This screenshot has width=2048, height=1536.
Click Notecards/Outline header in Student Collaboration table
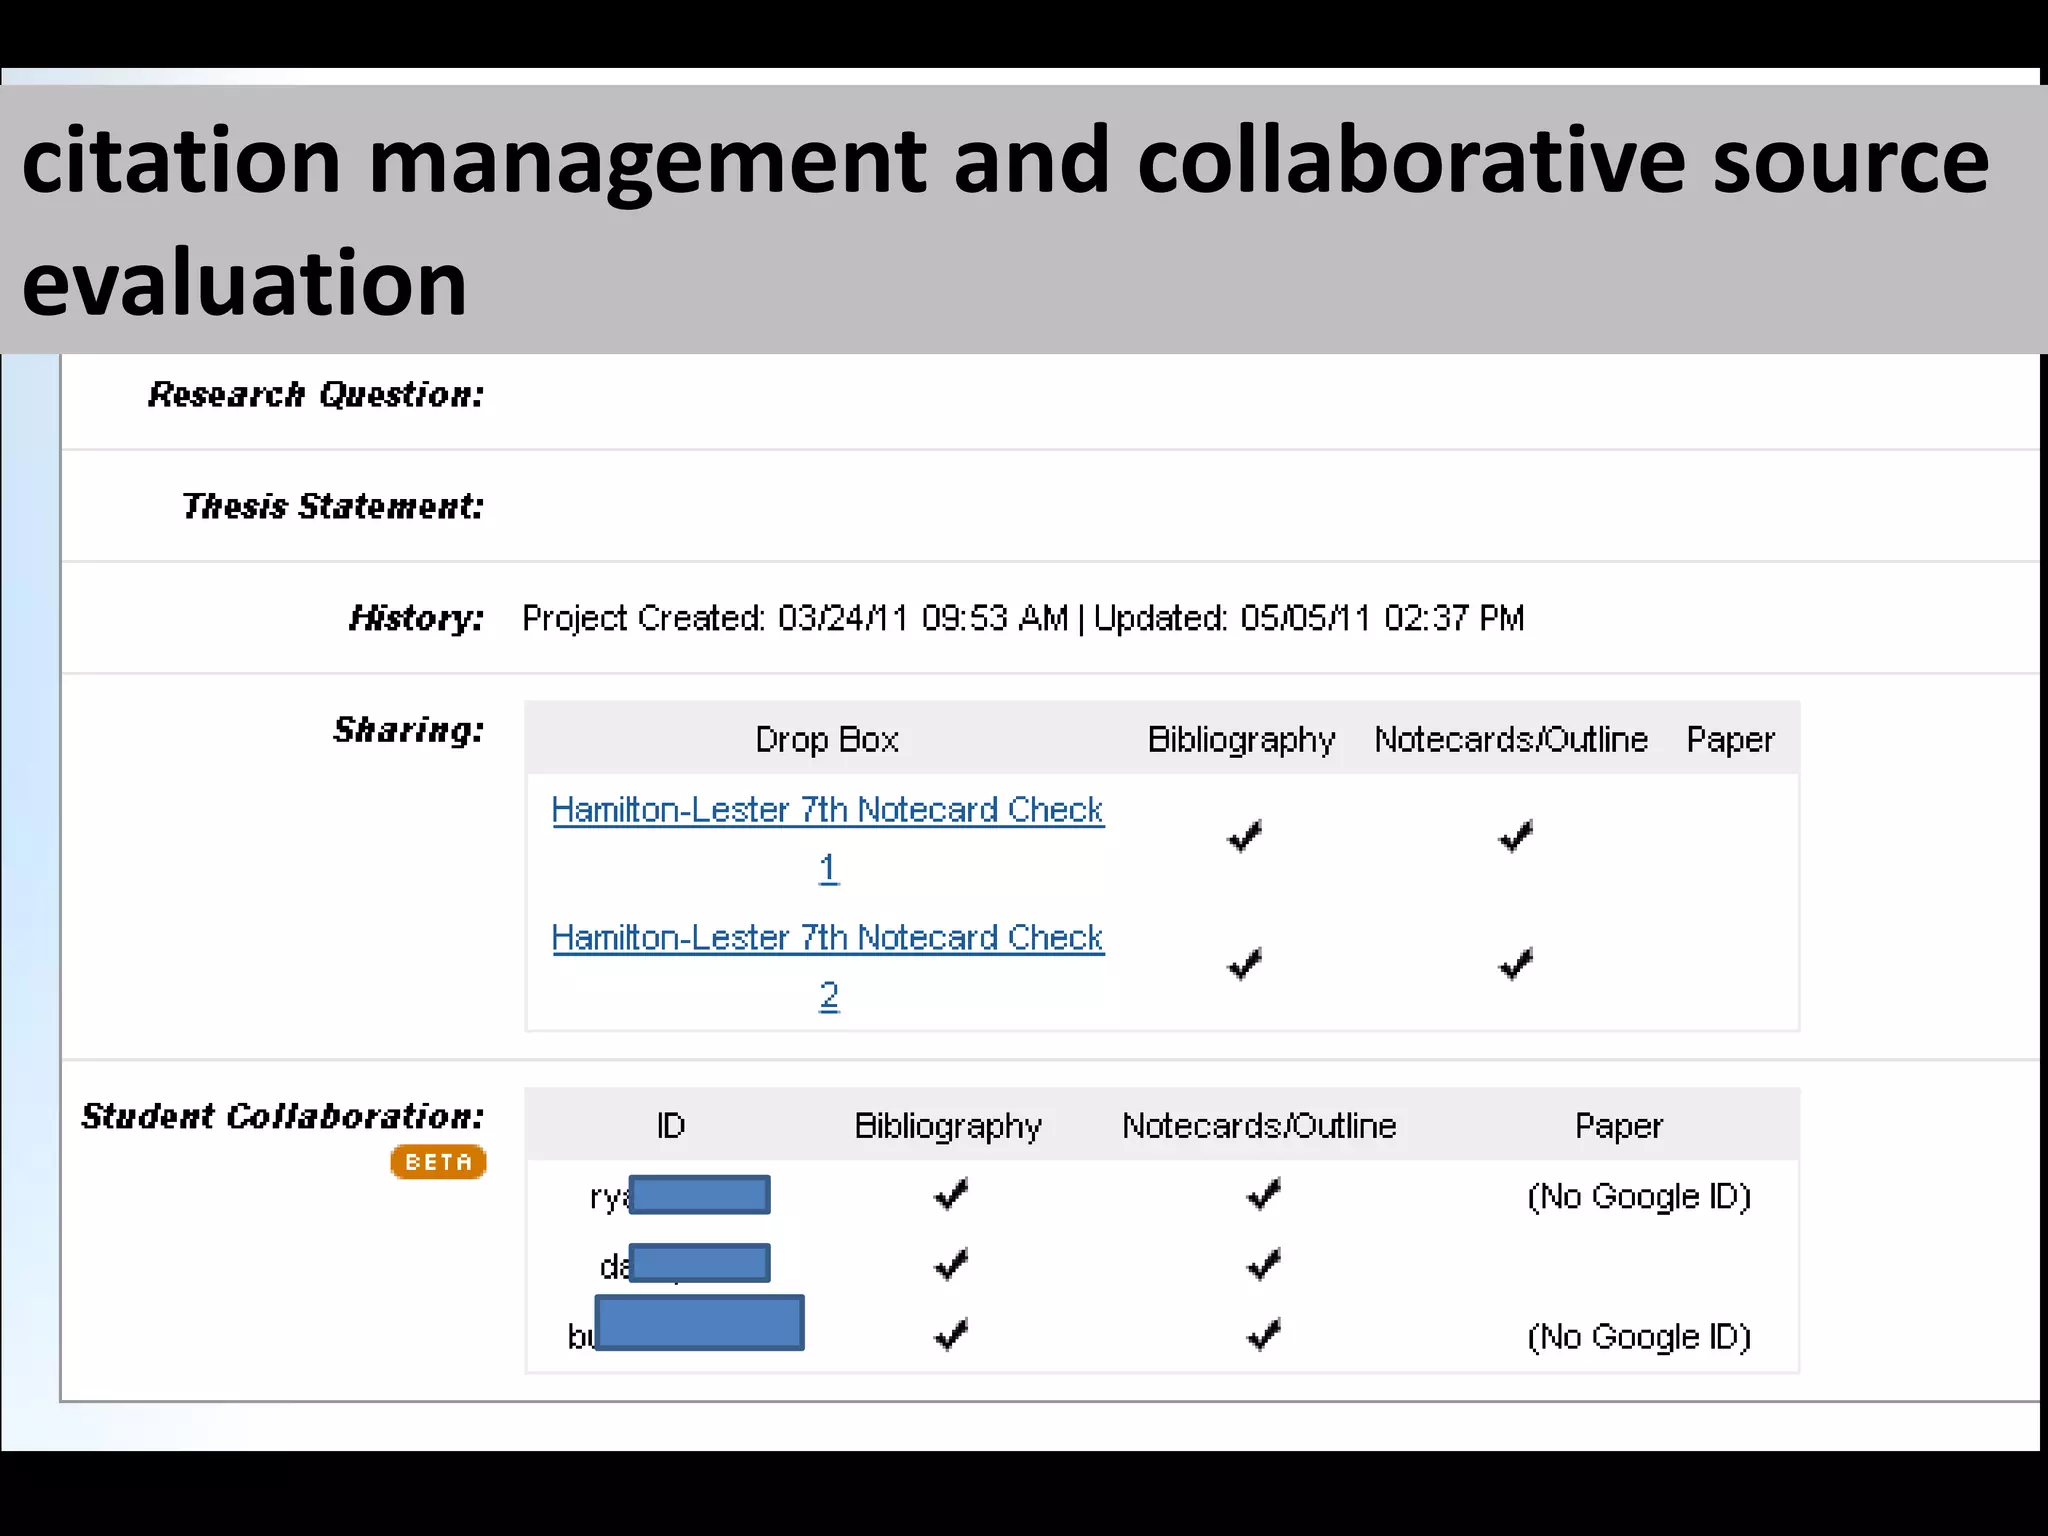[x=1259, y=1126]
